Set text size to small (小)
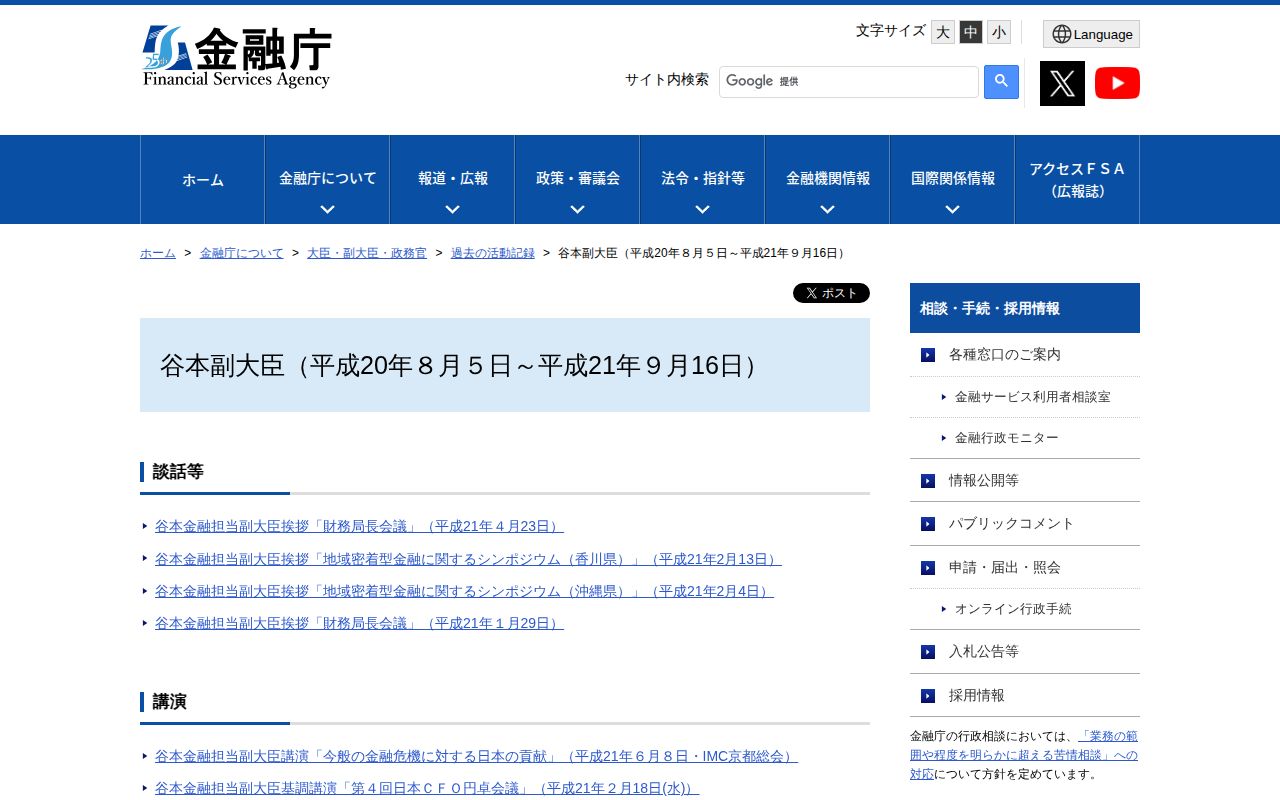The height and width of the screenshot is (800, 1280). (999, 32)
